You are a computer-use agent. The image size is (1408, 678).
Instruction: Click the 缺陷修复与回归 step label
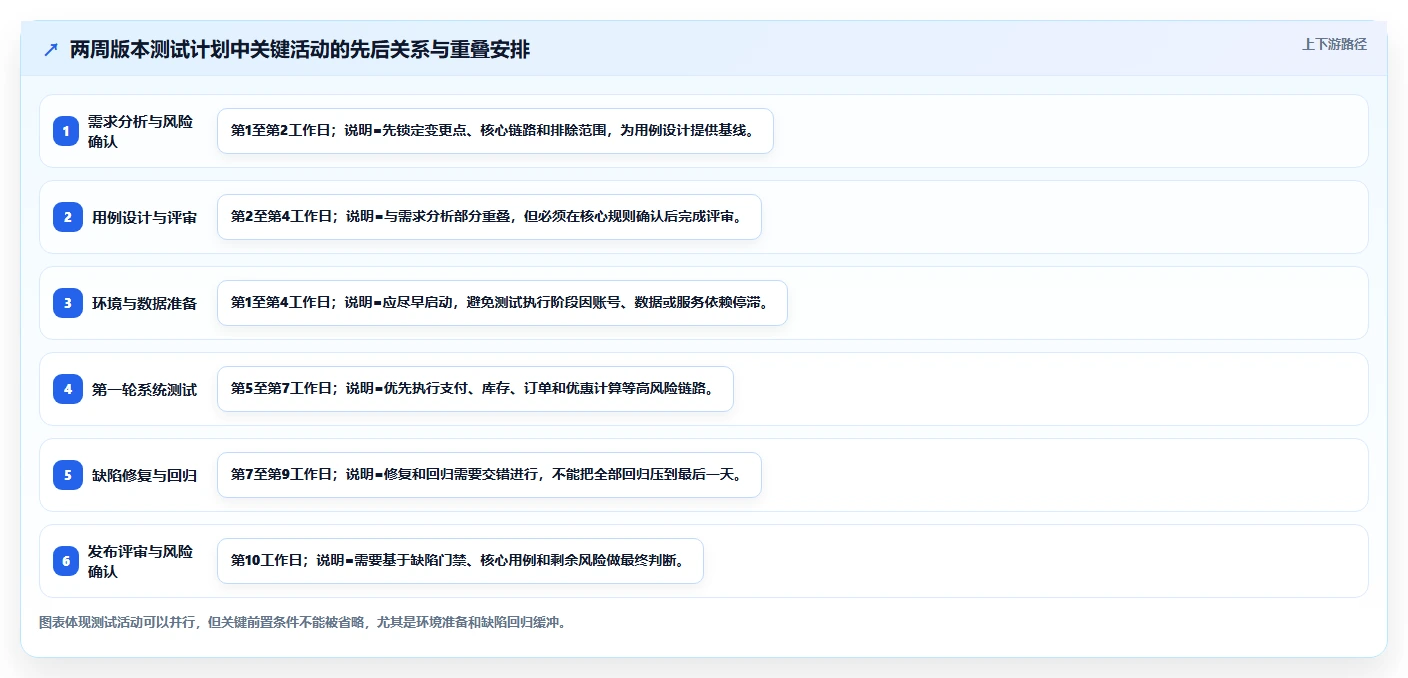click(x=145, y=475)
